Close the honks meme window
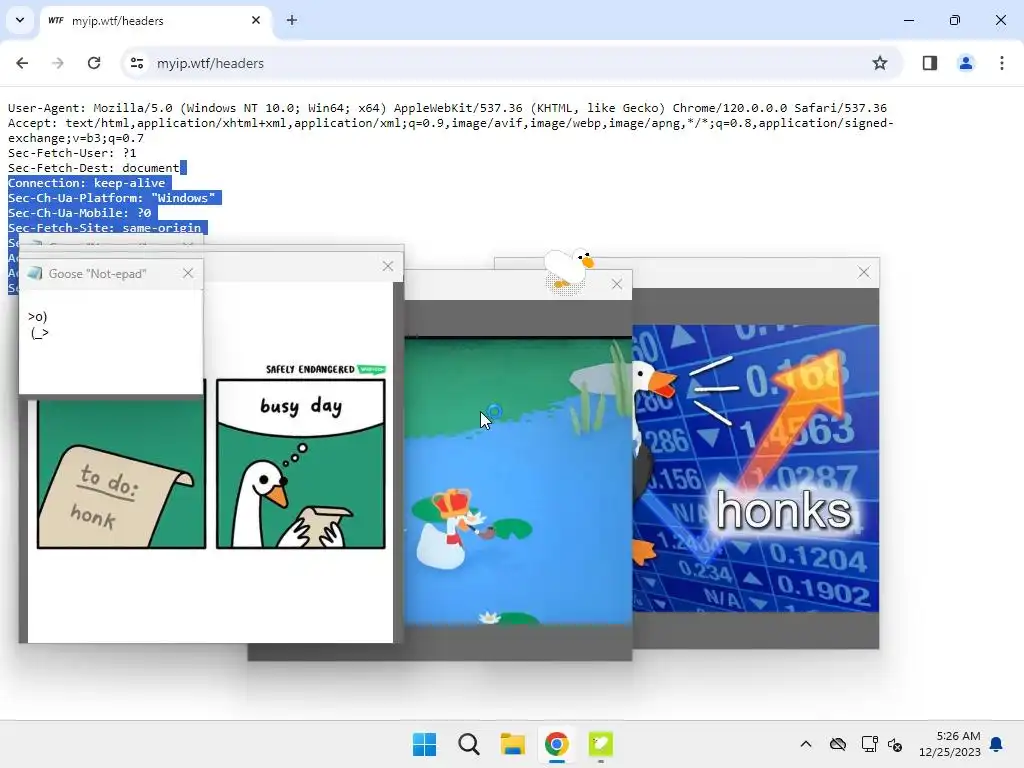Screen dimensions: 1024x768 [x=864, y=272]
